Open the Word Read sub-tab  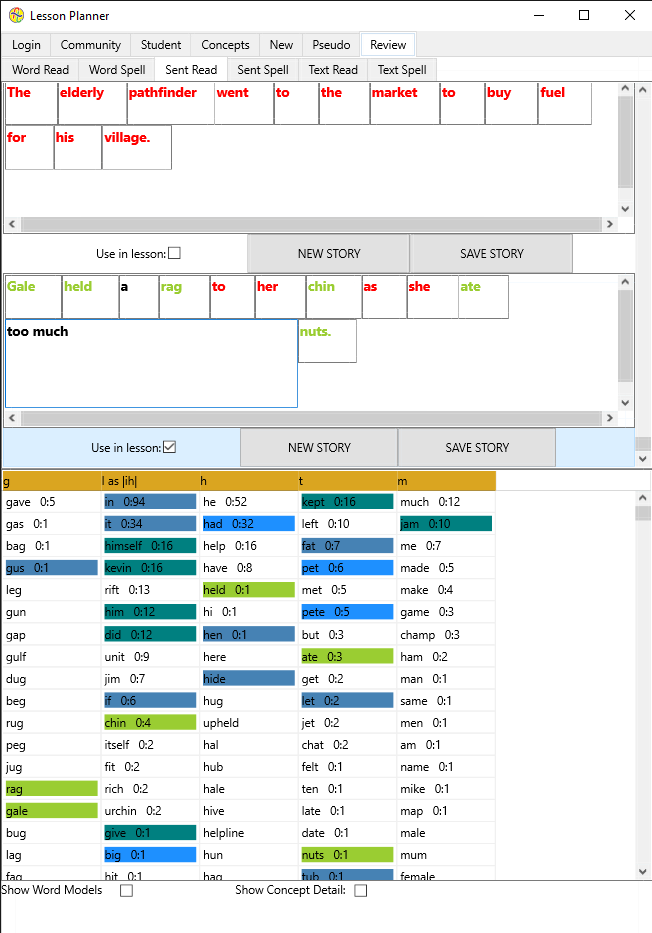[x=40, y=70]
